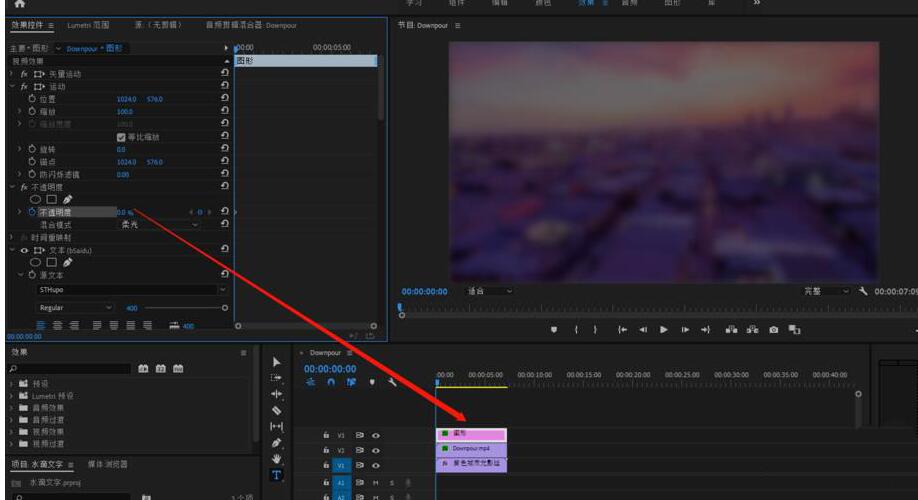918x500 pixels.
Task: Select the Track Select Forward tool
Action: point(276,378)
